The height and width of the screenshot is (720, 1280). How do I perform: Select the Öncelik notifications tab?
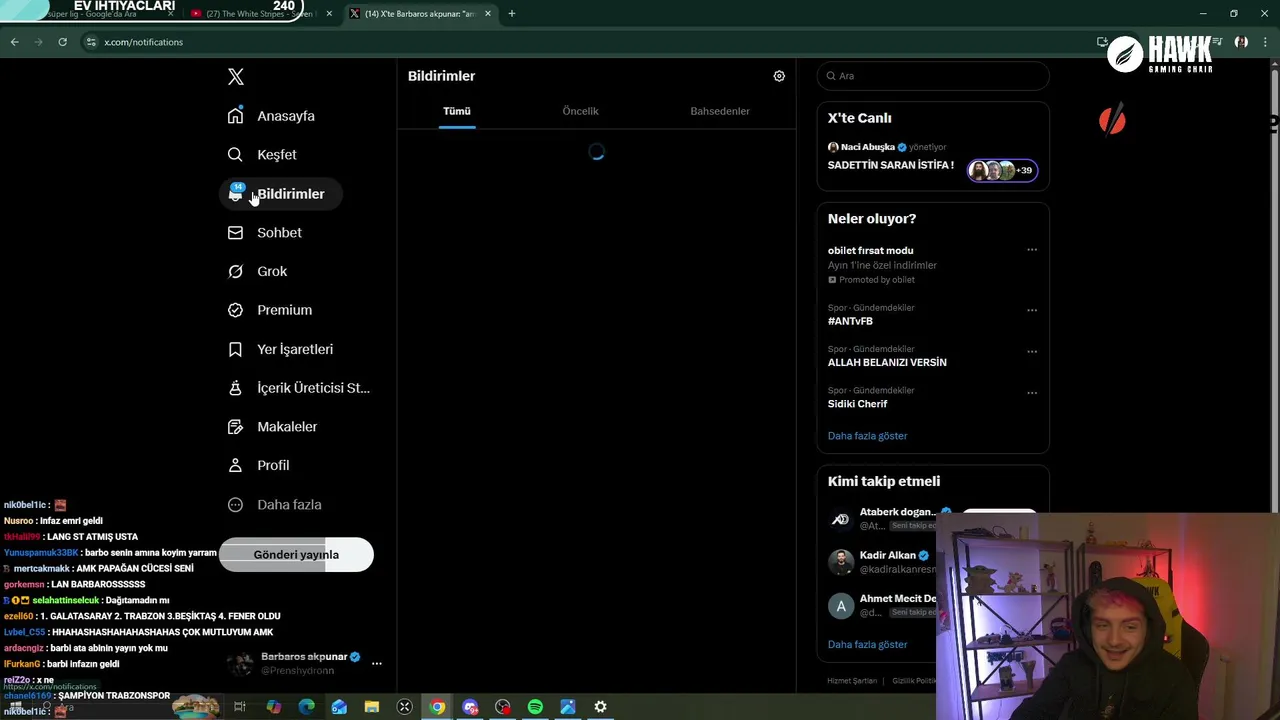click(x=580, y=111)
